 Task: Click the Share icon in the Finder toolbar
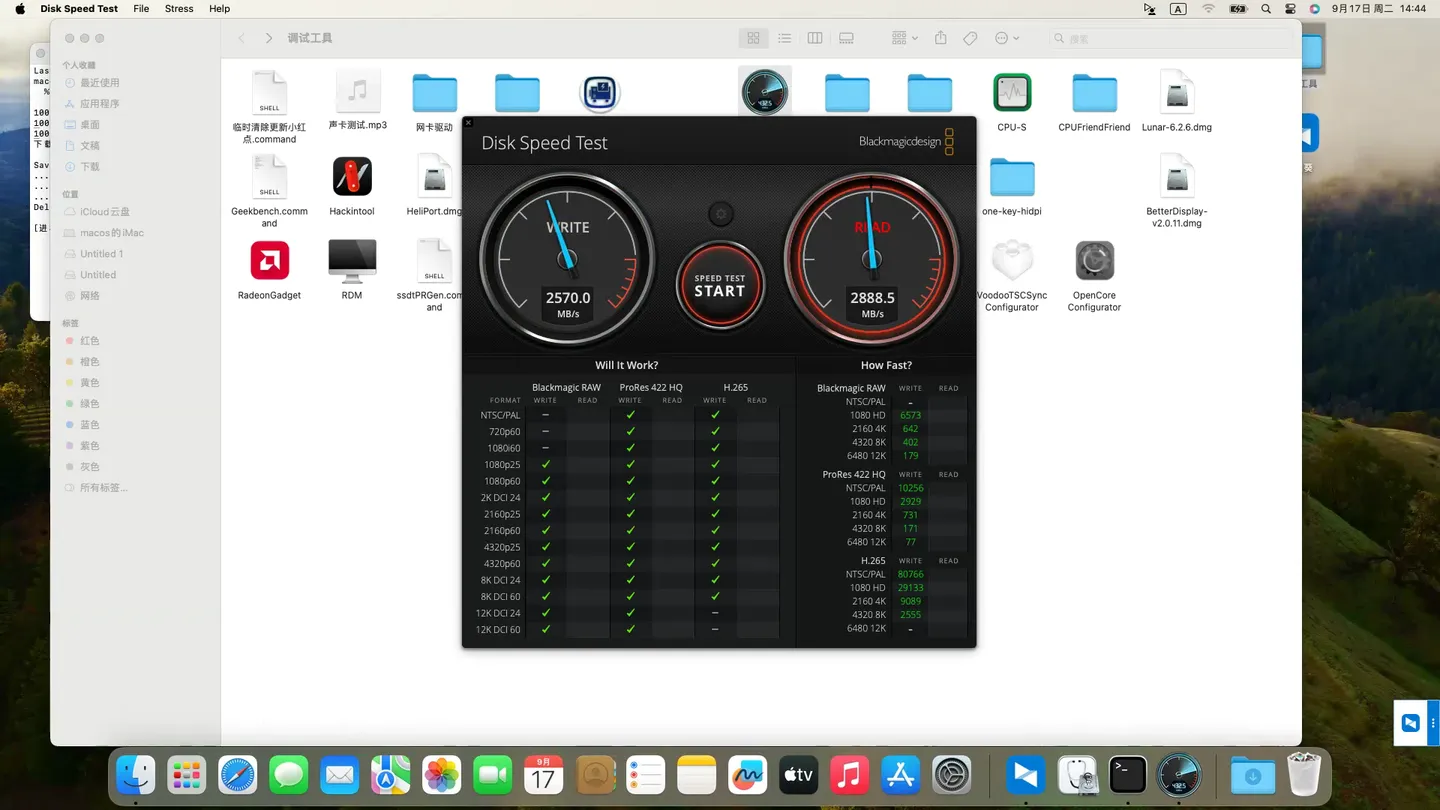tap(940, 37)
